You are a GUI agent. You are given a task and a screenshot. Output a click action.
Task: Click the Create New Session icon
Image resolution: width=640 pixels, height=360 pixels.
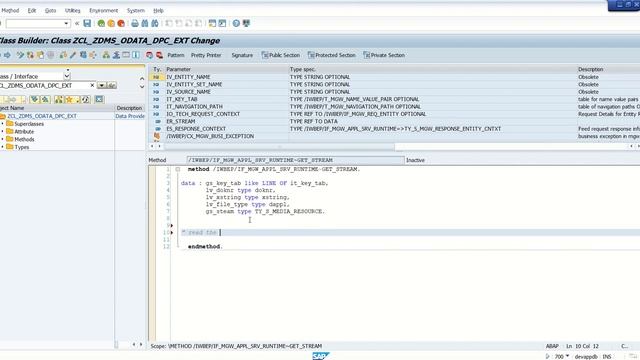point(212,23)
